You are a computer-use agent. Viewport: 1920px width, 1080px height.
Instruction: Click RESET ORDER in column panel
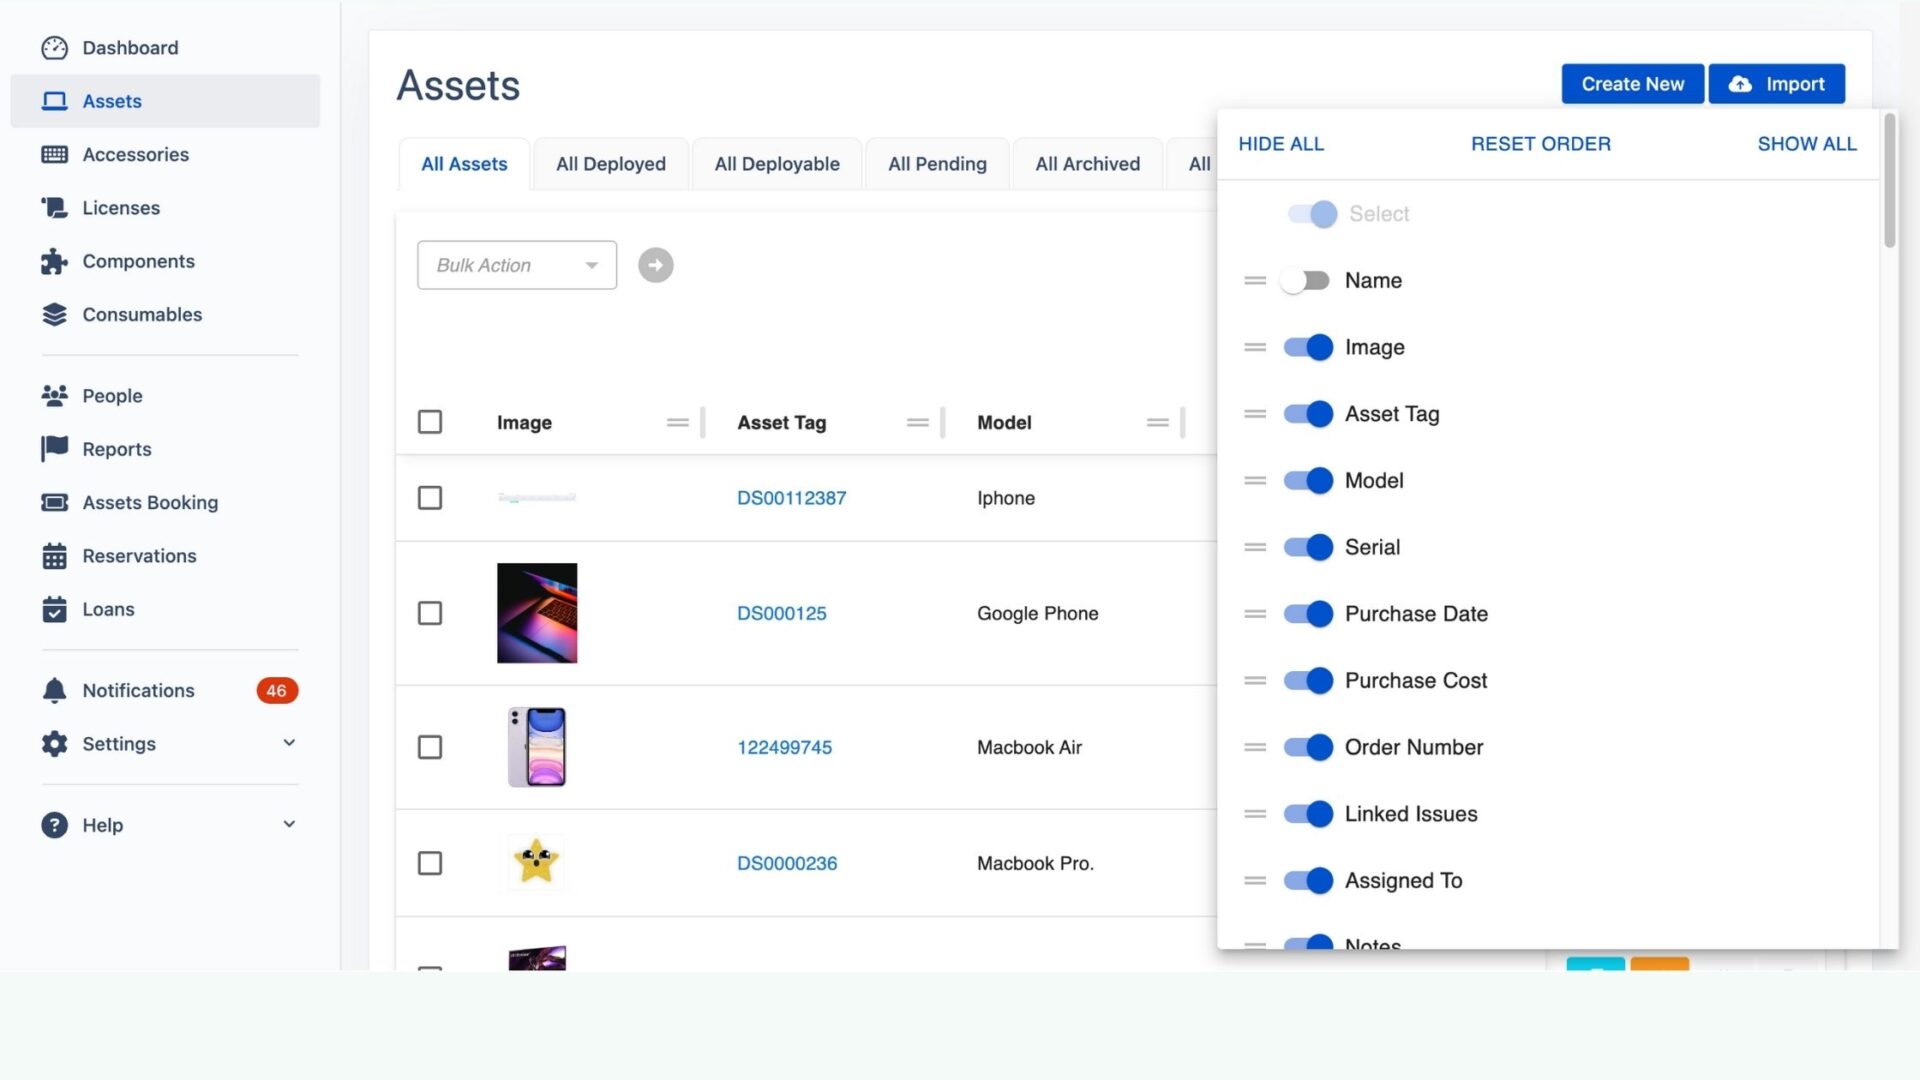(1541, 144)
